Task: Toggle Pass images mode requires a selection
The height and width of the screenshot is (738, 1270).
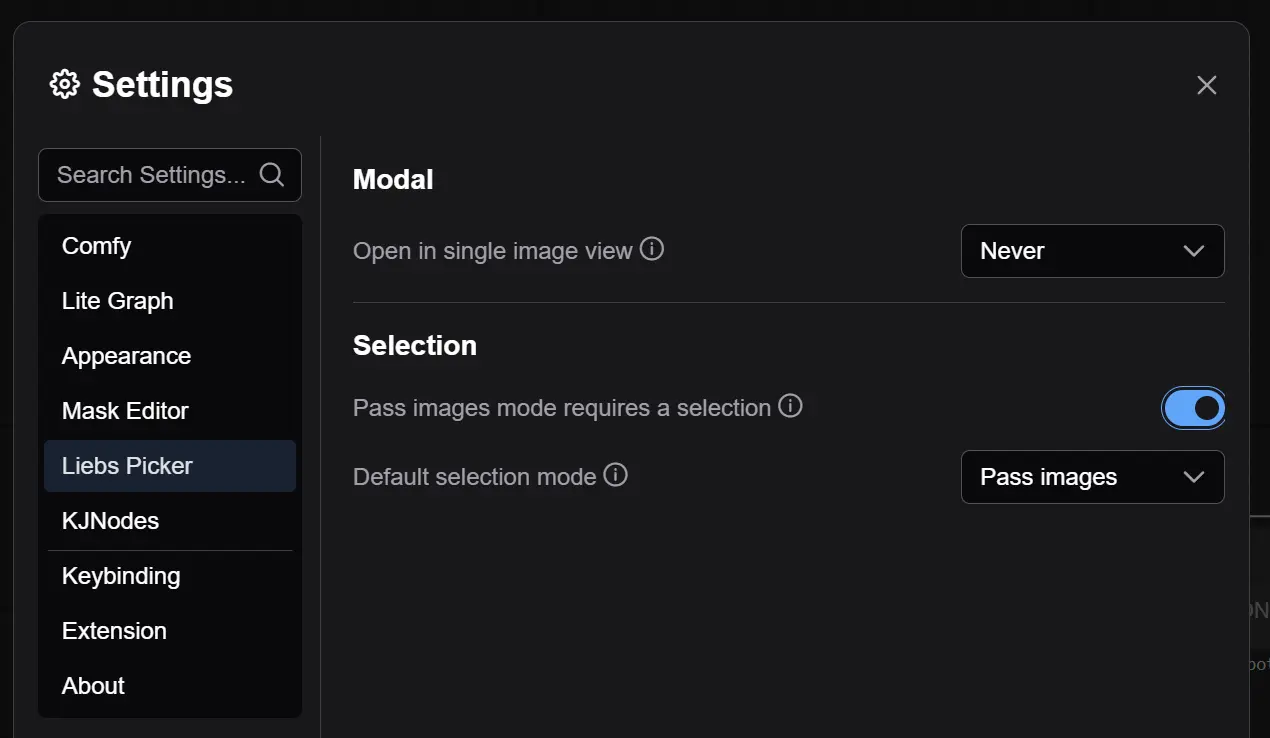Action: coord(1194,408)
